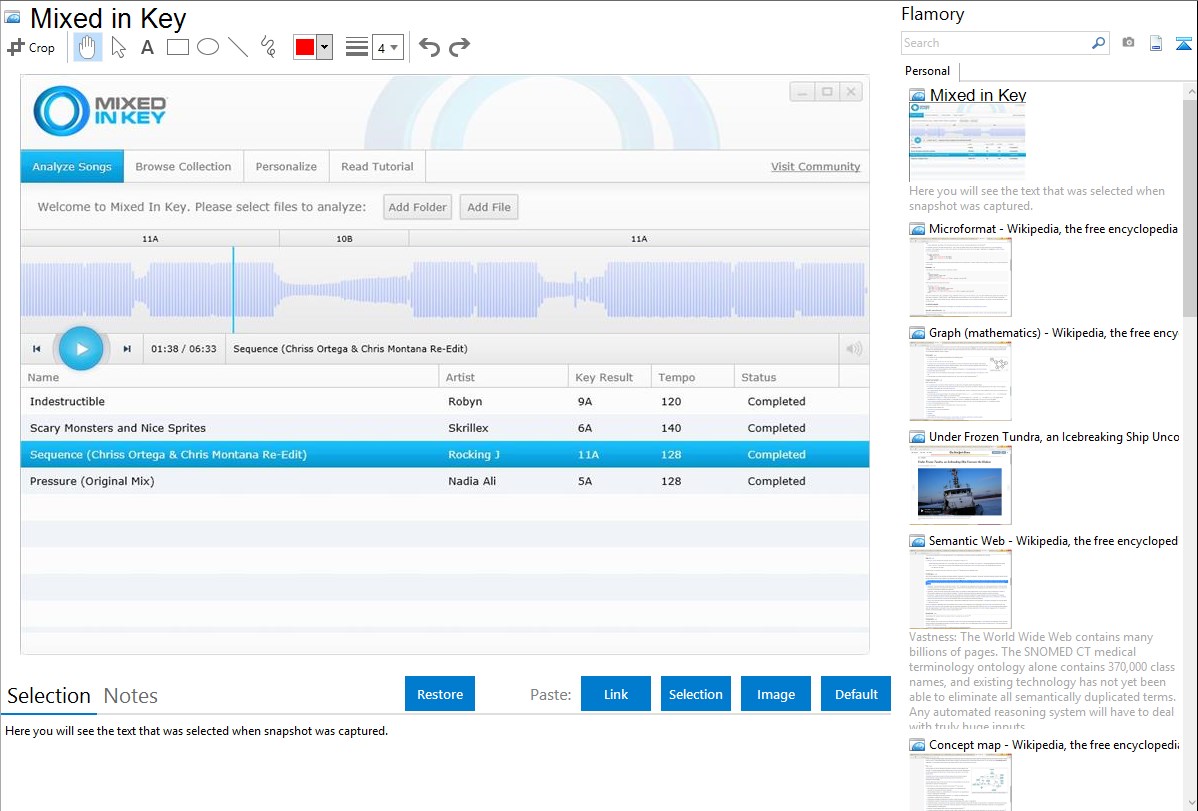Choose the text annotation tool

click(x=147, y=47)
